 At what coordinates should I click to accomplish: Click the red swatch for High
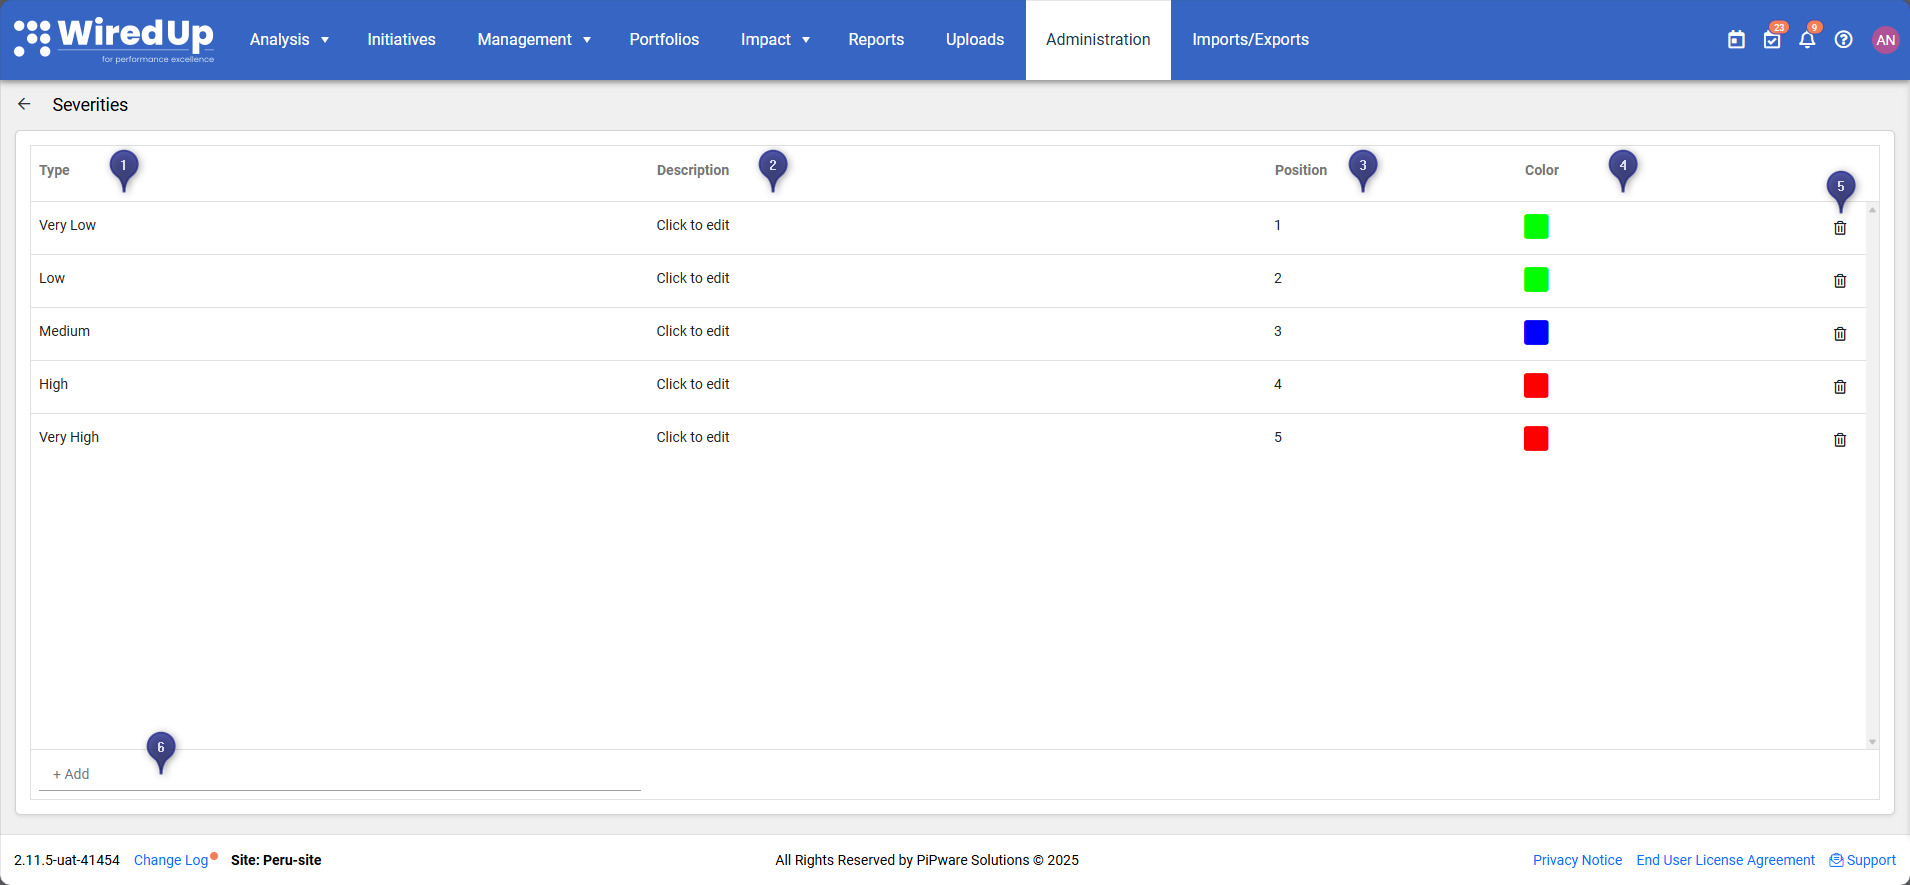coord(1536,386)
